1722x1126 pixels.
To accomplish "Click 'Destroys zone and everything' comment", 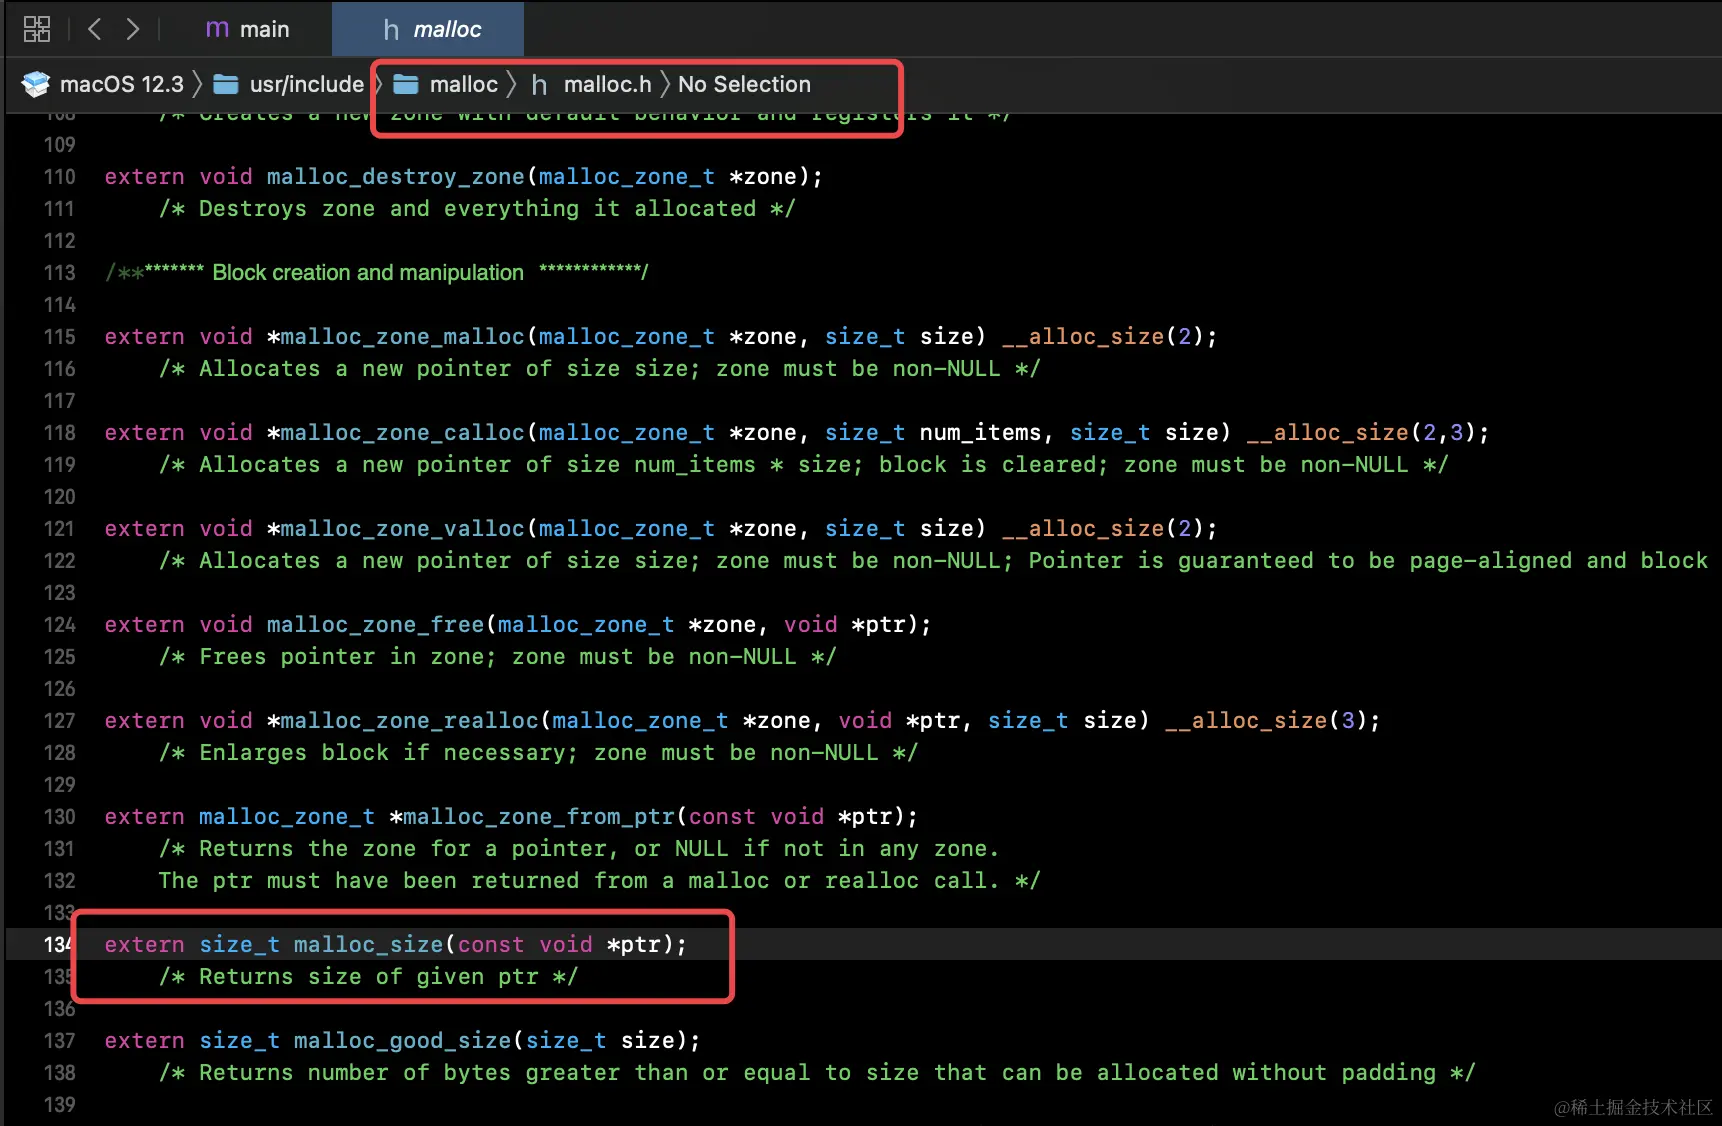I will coord(477,209).
